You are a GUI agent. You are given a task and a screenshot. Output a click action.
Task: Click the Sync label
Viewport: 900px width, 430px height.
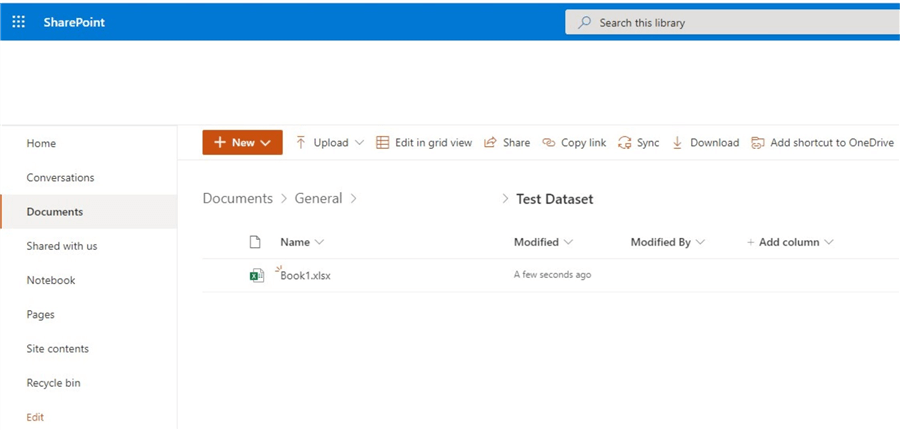point(648,143)
